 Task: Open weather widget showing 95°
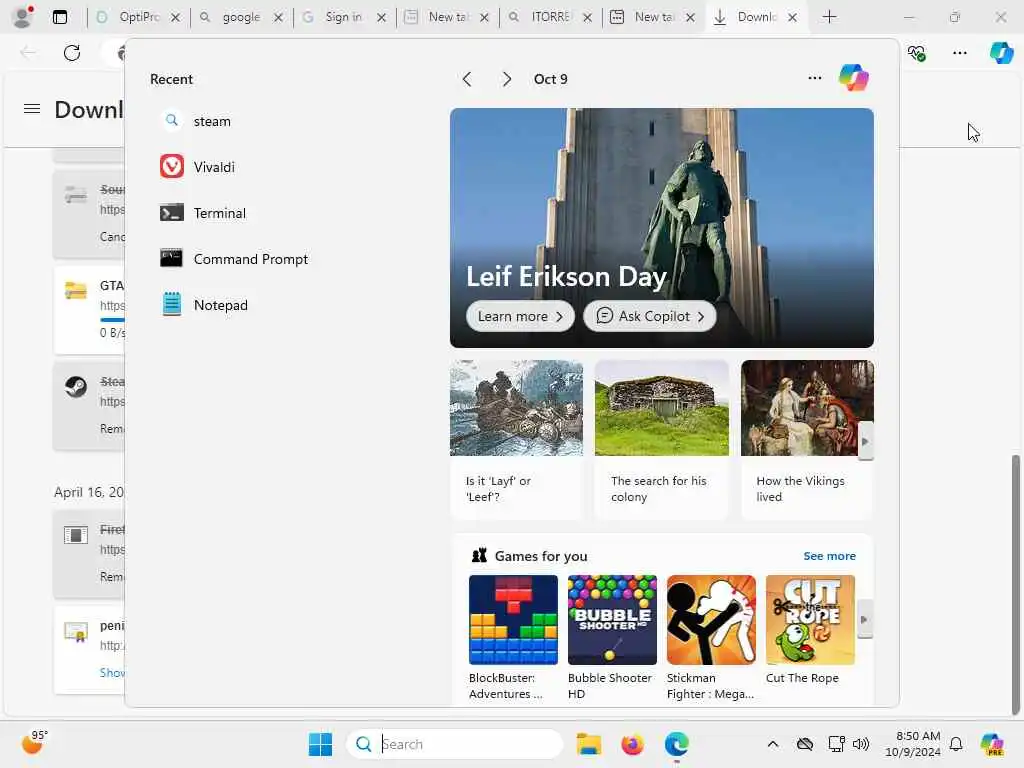coord(33,743)
